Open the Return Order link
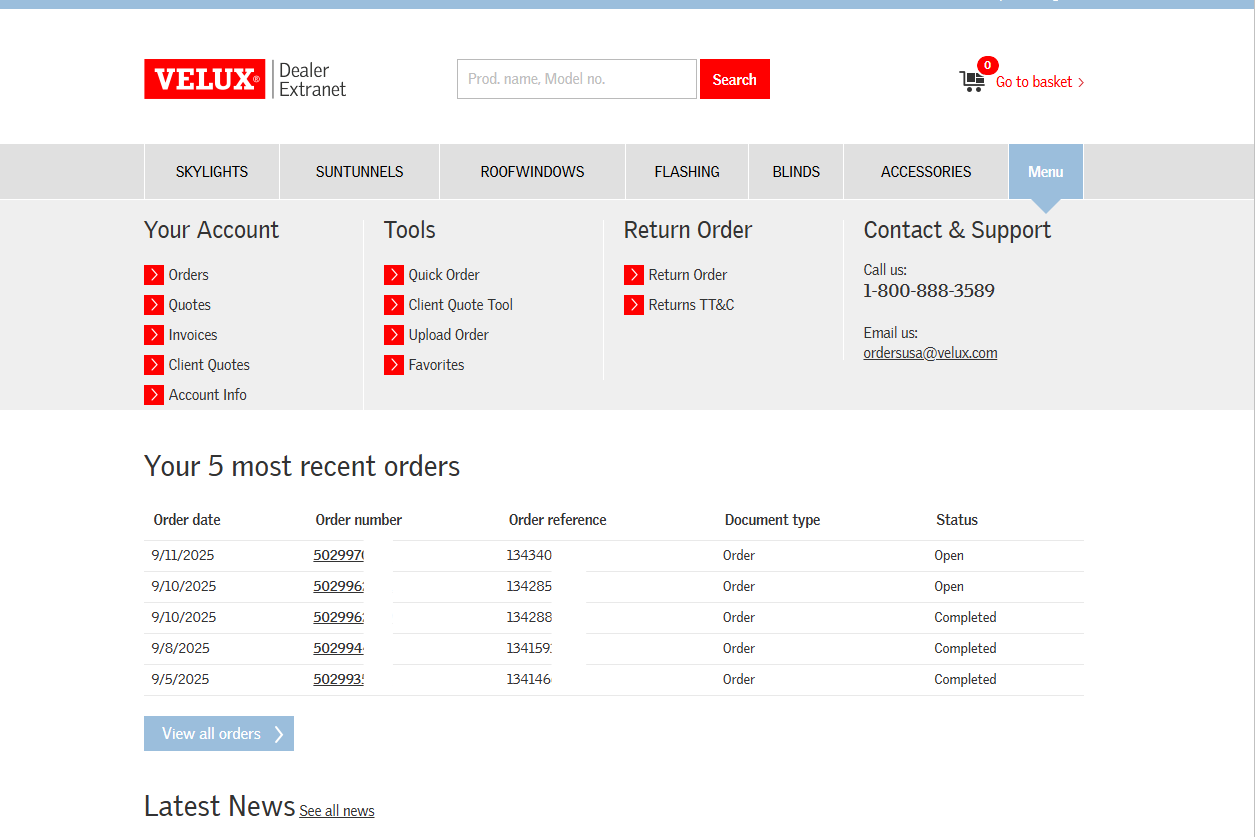 688,275
